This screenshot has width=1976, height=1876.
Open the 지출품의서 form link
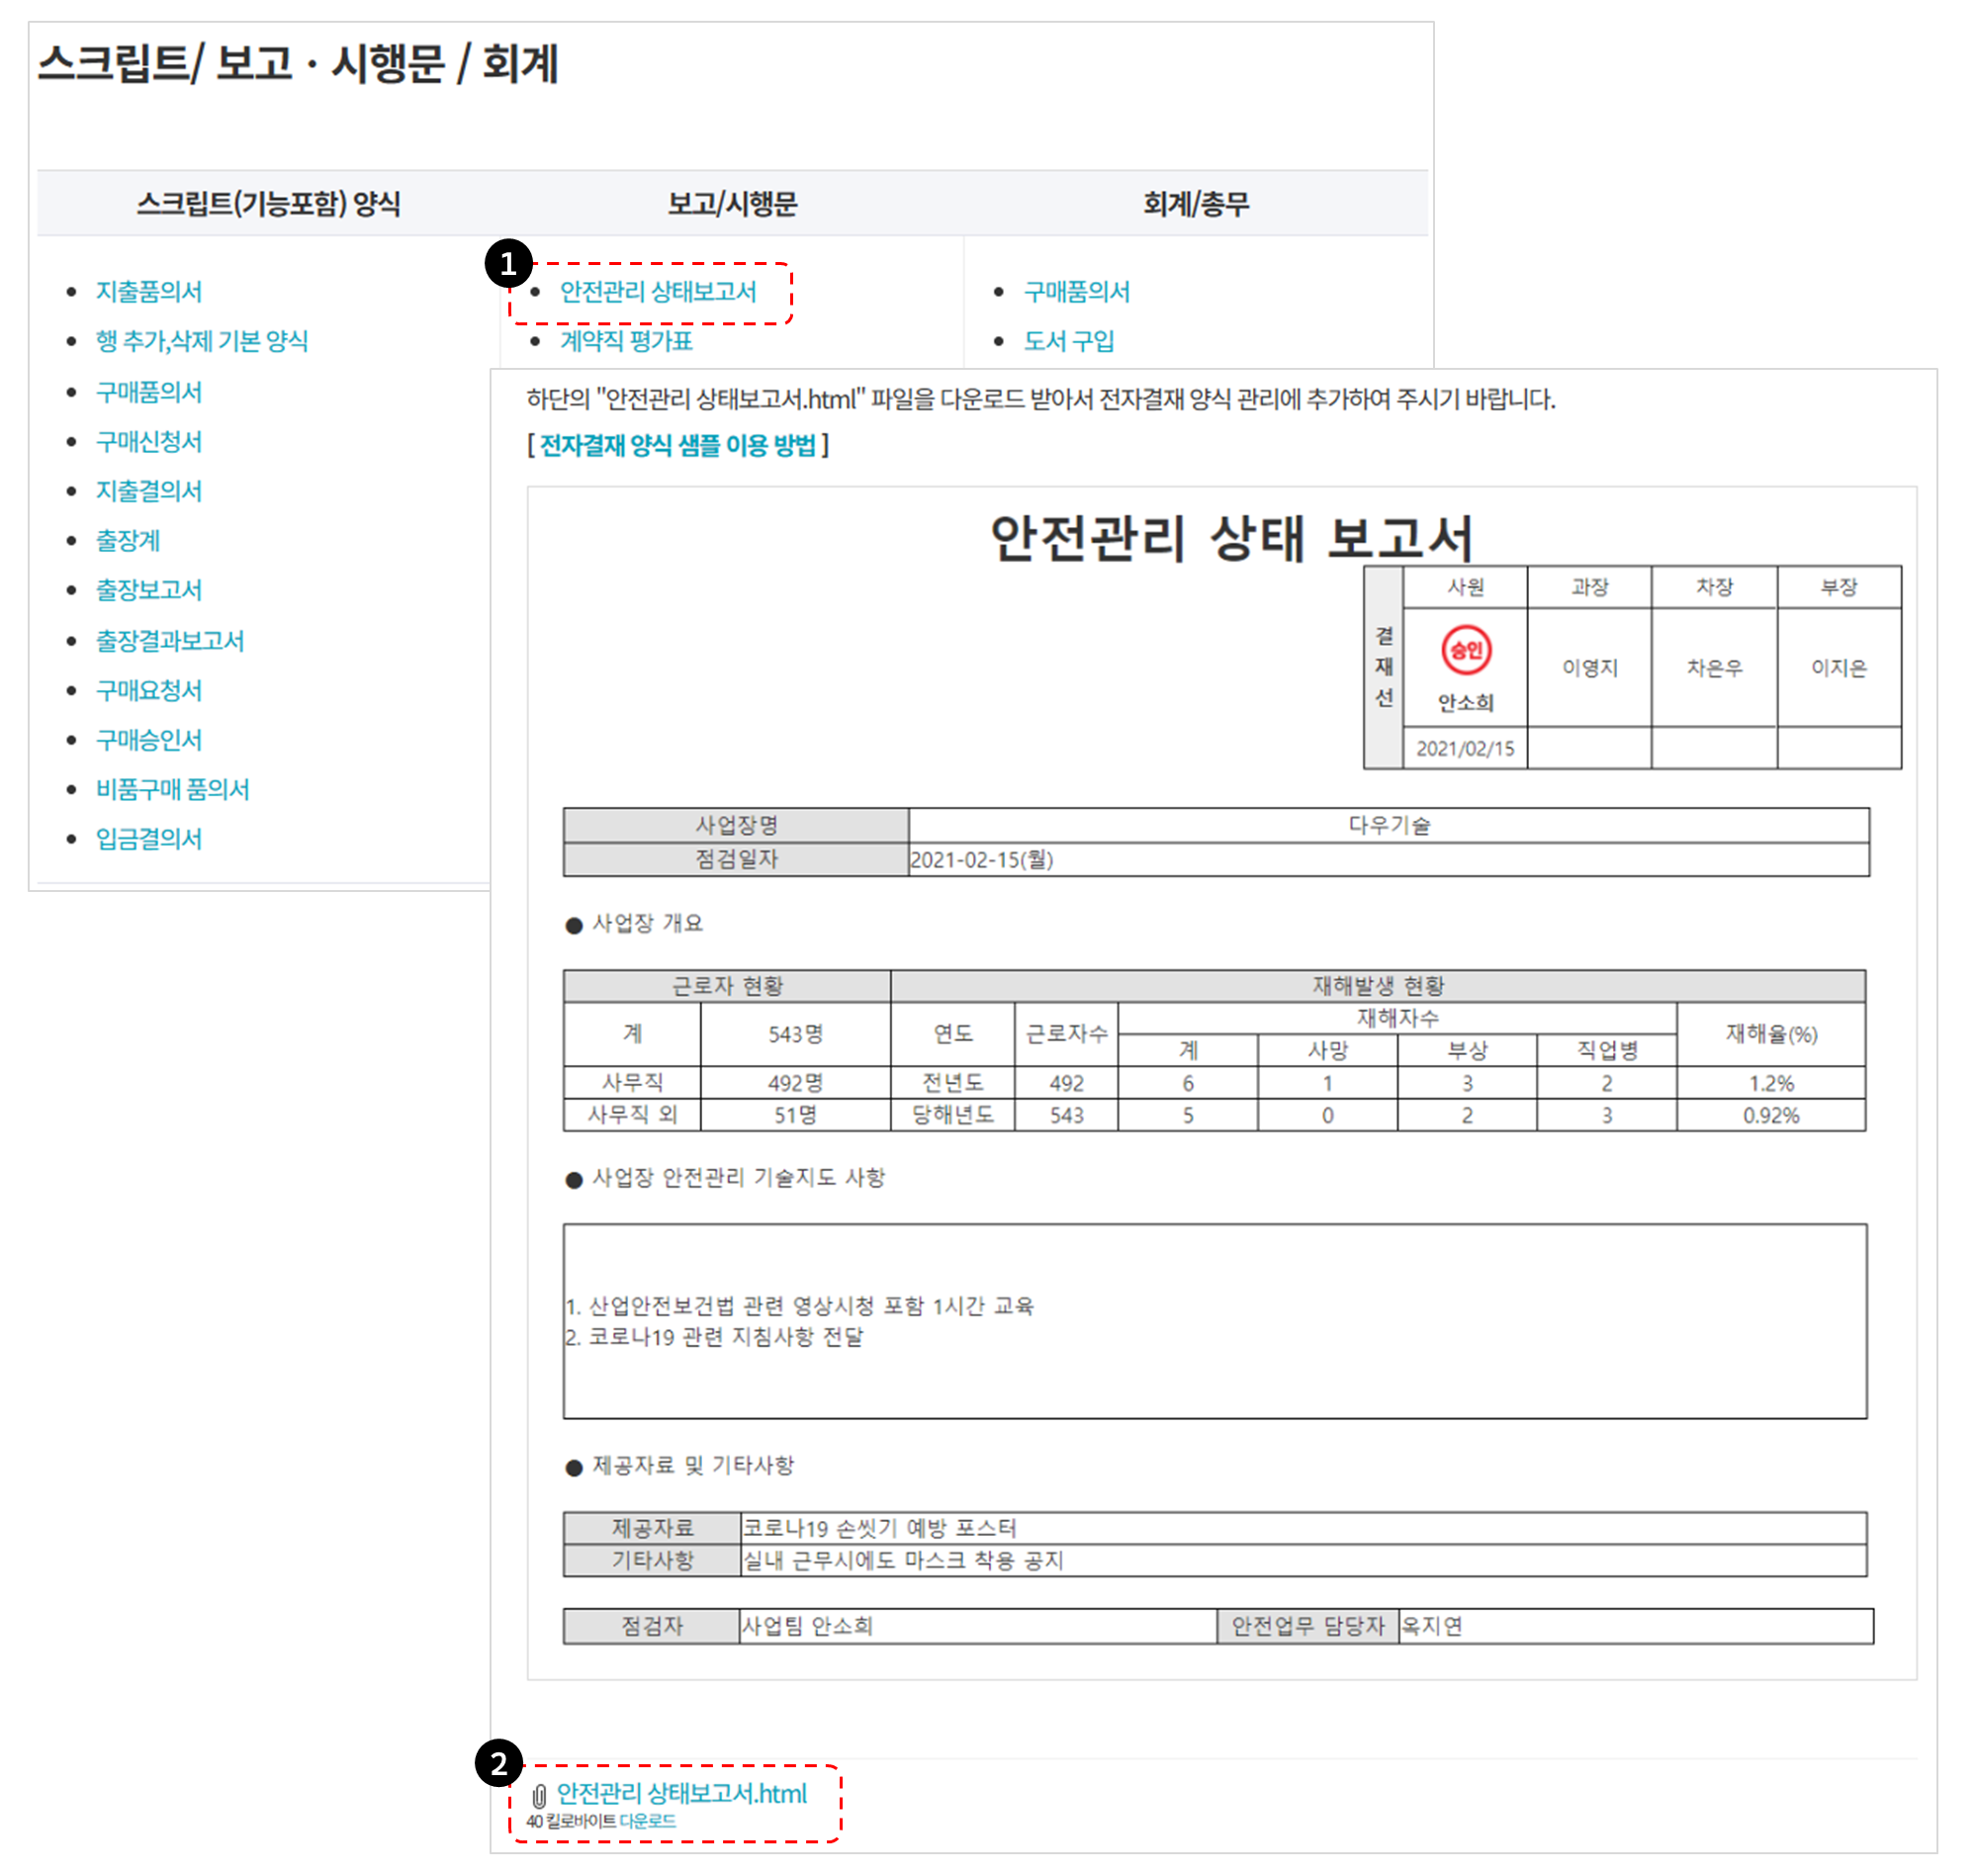click(x=148, y=291)
